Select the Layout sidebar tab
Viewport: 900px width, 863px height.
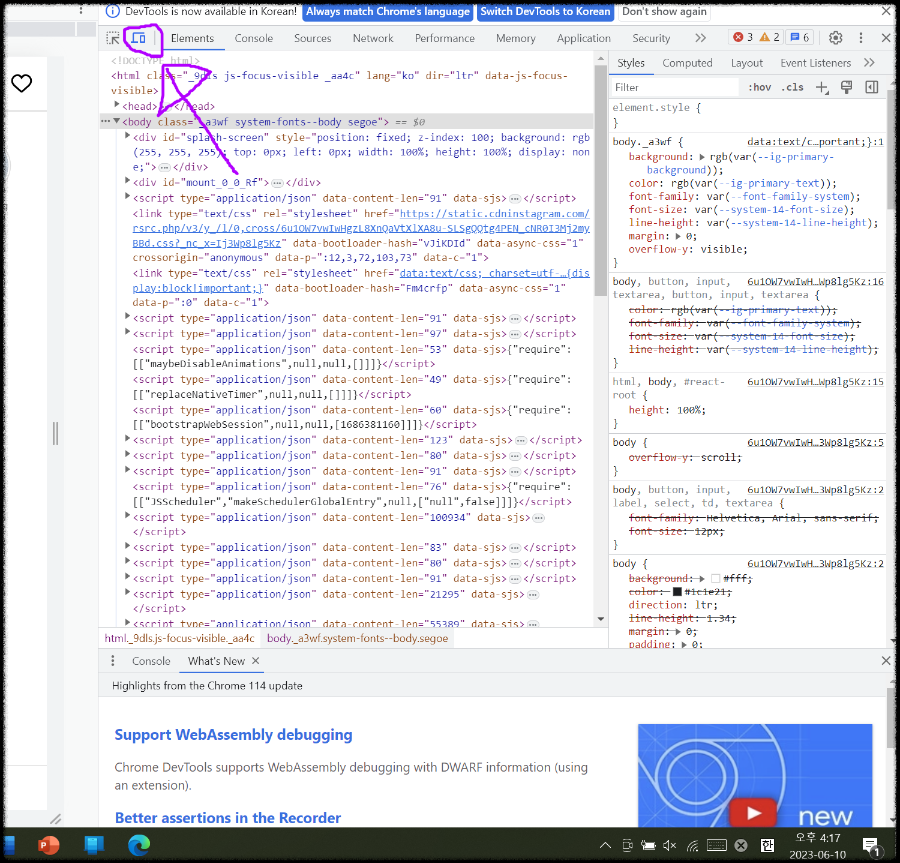747,63
